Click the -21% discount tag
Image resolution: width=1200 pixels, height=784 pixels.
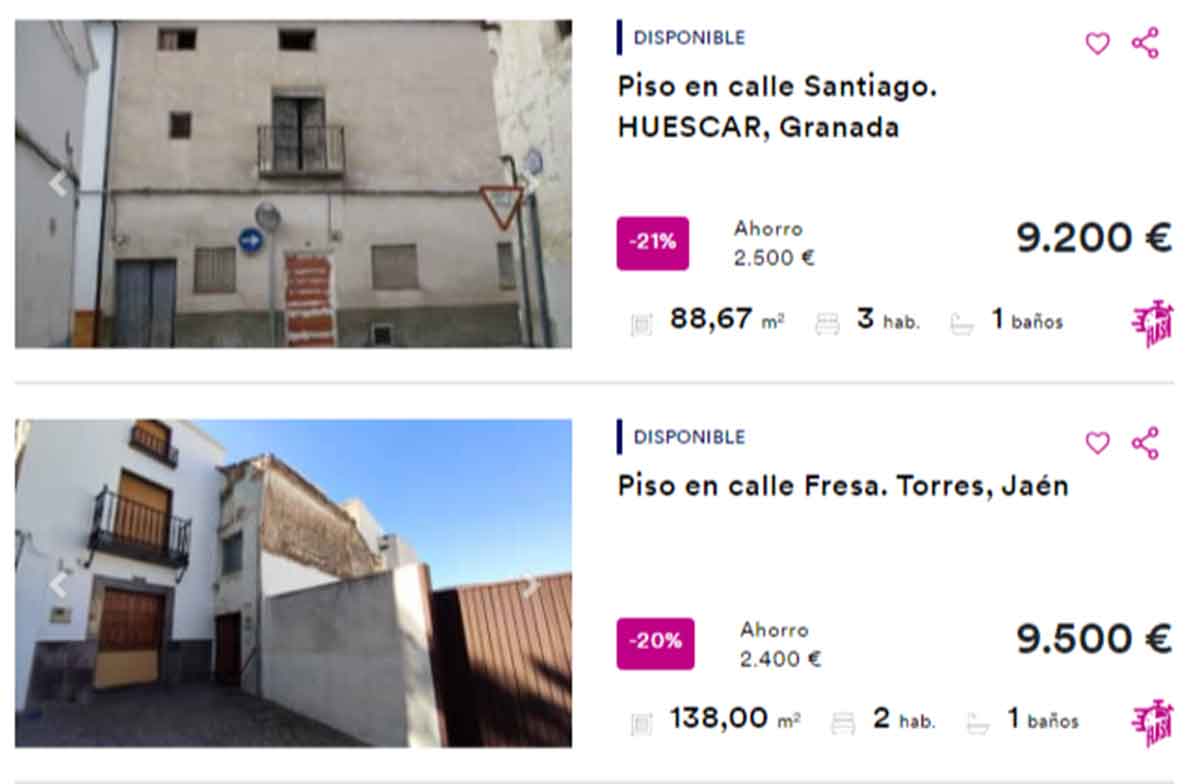pyautogui.click(x=652, y=243)
